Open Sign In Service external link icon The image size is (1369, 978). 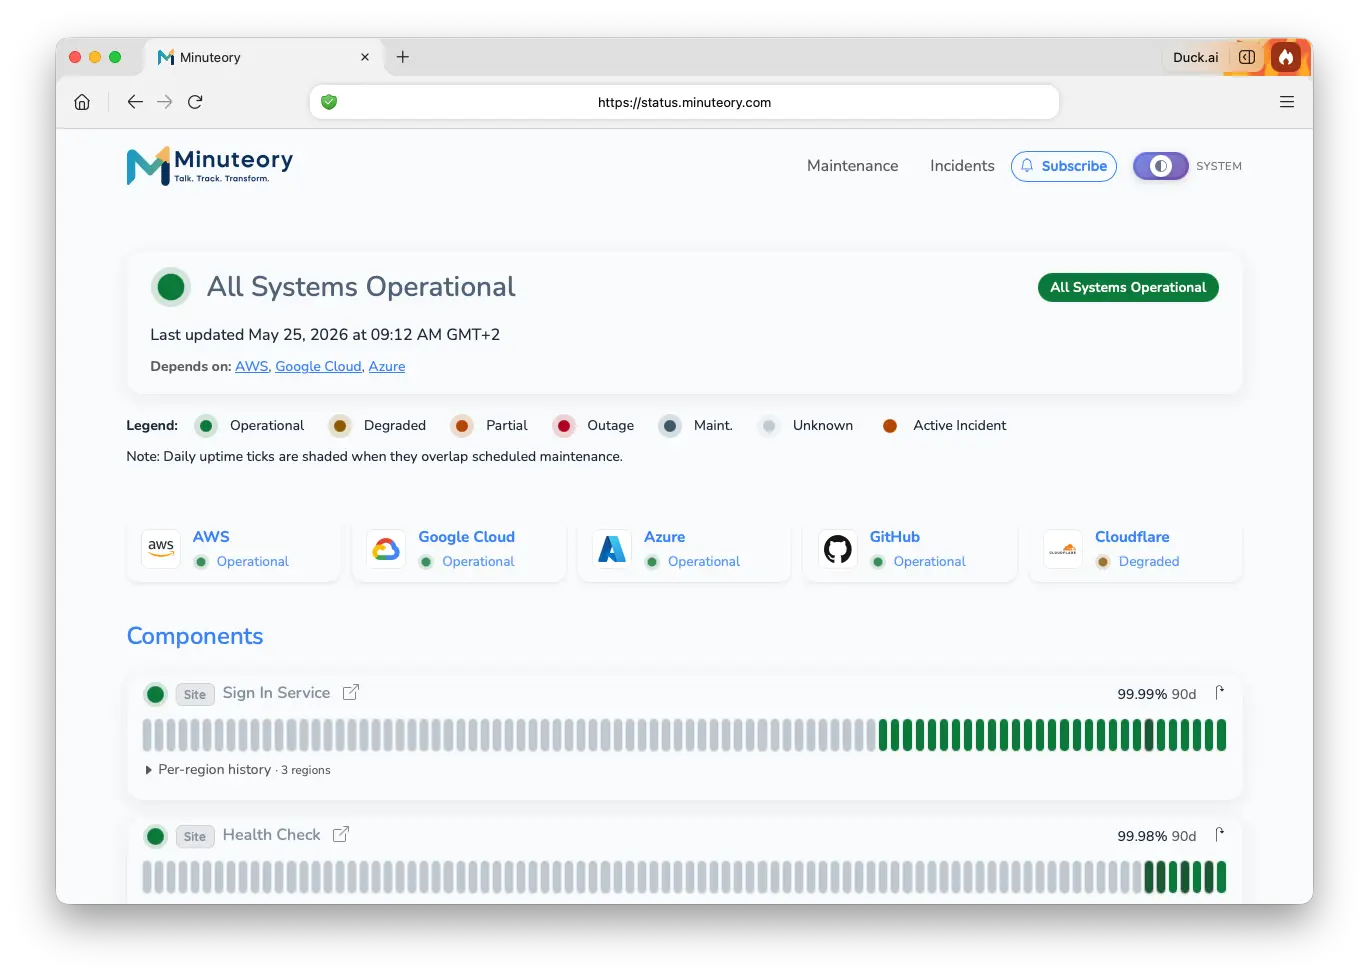pyautogui.click(x=351, y=693)
